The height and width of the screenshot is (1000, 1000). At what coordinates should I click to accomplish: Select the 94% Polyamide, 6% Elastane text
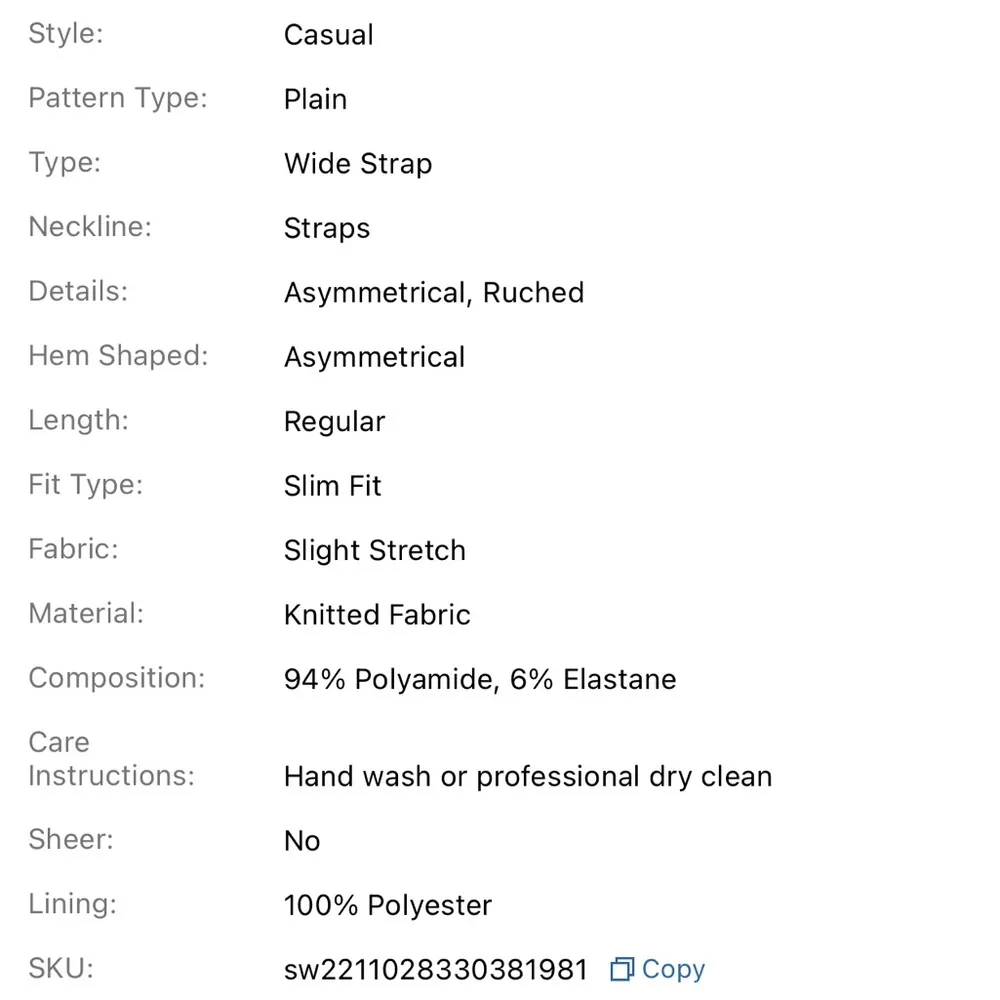coord(480,680)
